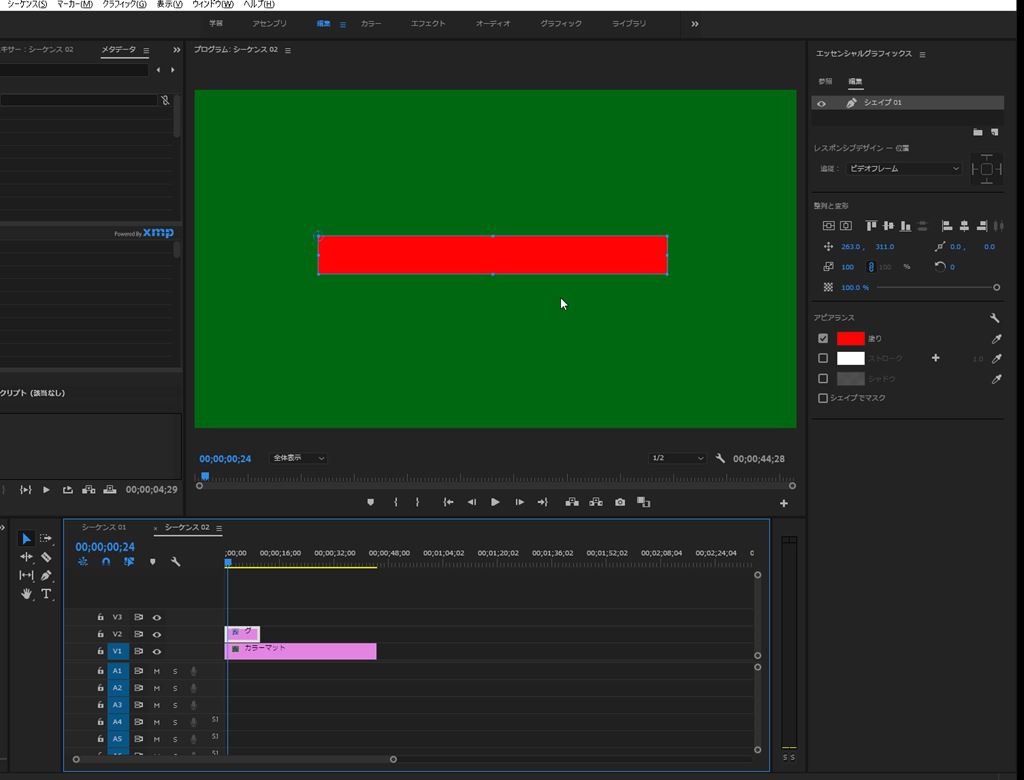Click the red fill color swatch
The width and height of the screenshot is (1024, 780).
coord(850,339)
